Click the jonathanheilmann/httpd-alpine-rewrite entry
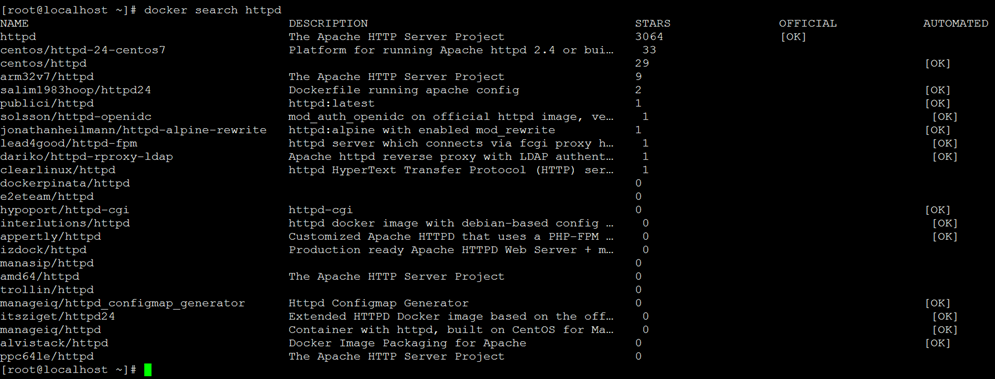This screenshot has height=379, width=995. click(x=133, y=130)
